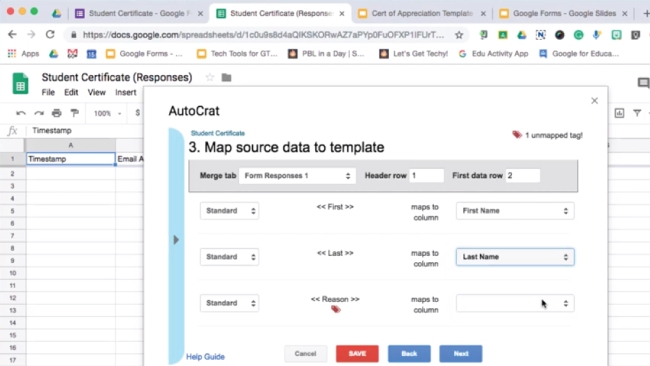
Task: Click the First data row input field
Action: pos(523,176)
